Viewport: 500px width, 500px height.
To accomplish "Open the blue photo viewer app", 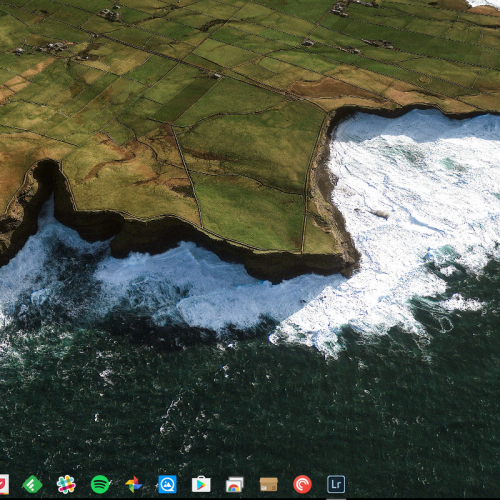I will (167, 484).
